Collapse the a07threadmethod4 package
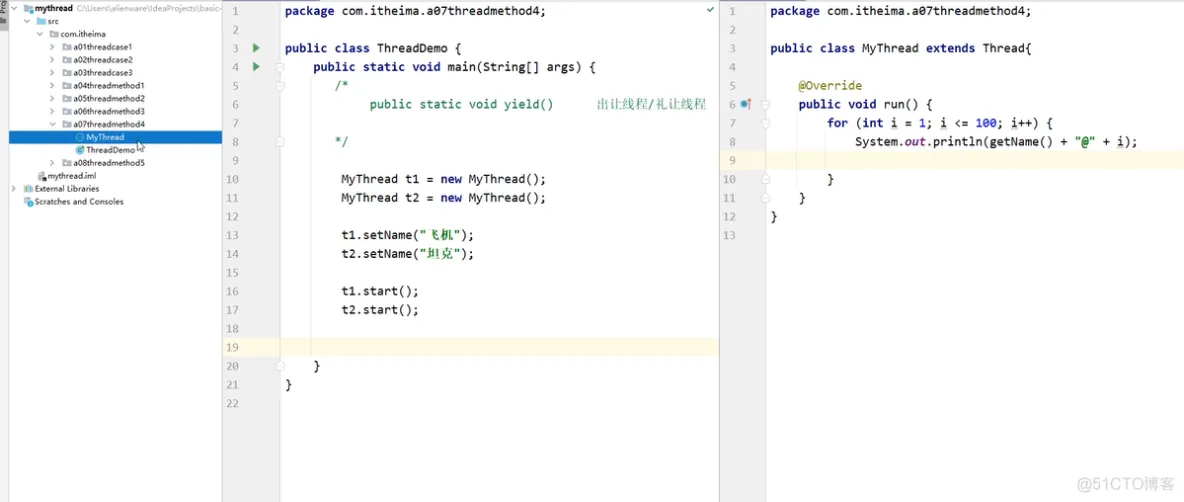 pos(52,124)
